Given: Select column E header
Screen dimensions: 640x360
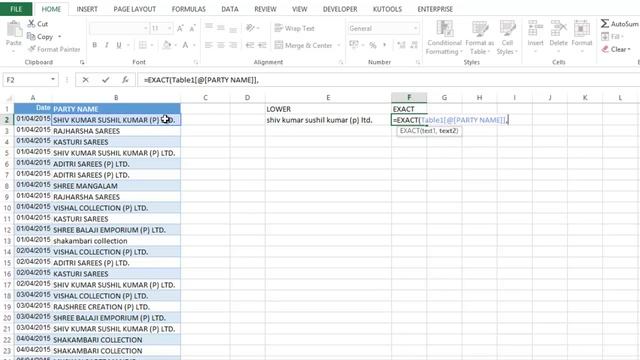Looking at the screenshot, I should 328,98.
